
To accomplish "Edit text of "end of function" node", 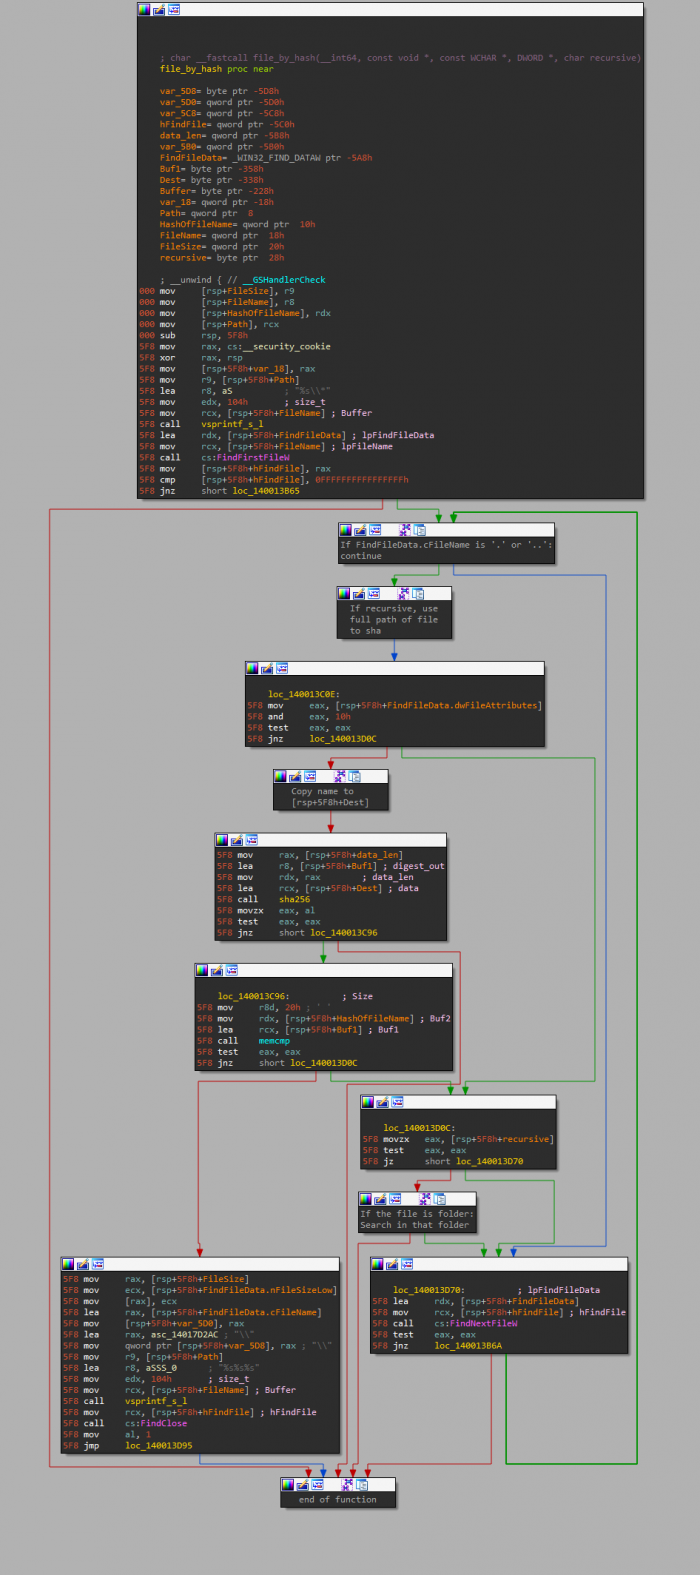I will point(302,1485).
